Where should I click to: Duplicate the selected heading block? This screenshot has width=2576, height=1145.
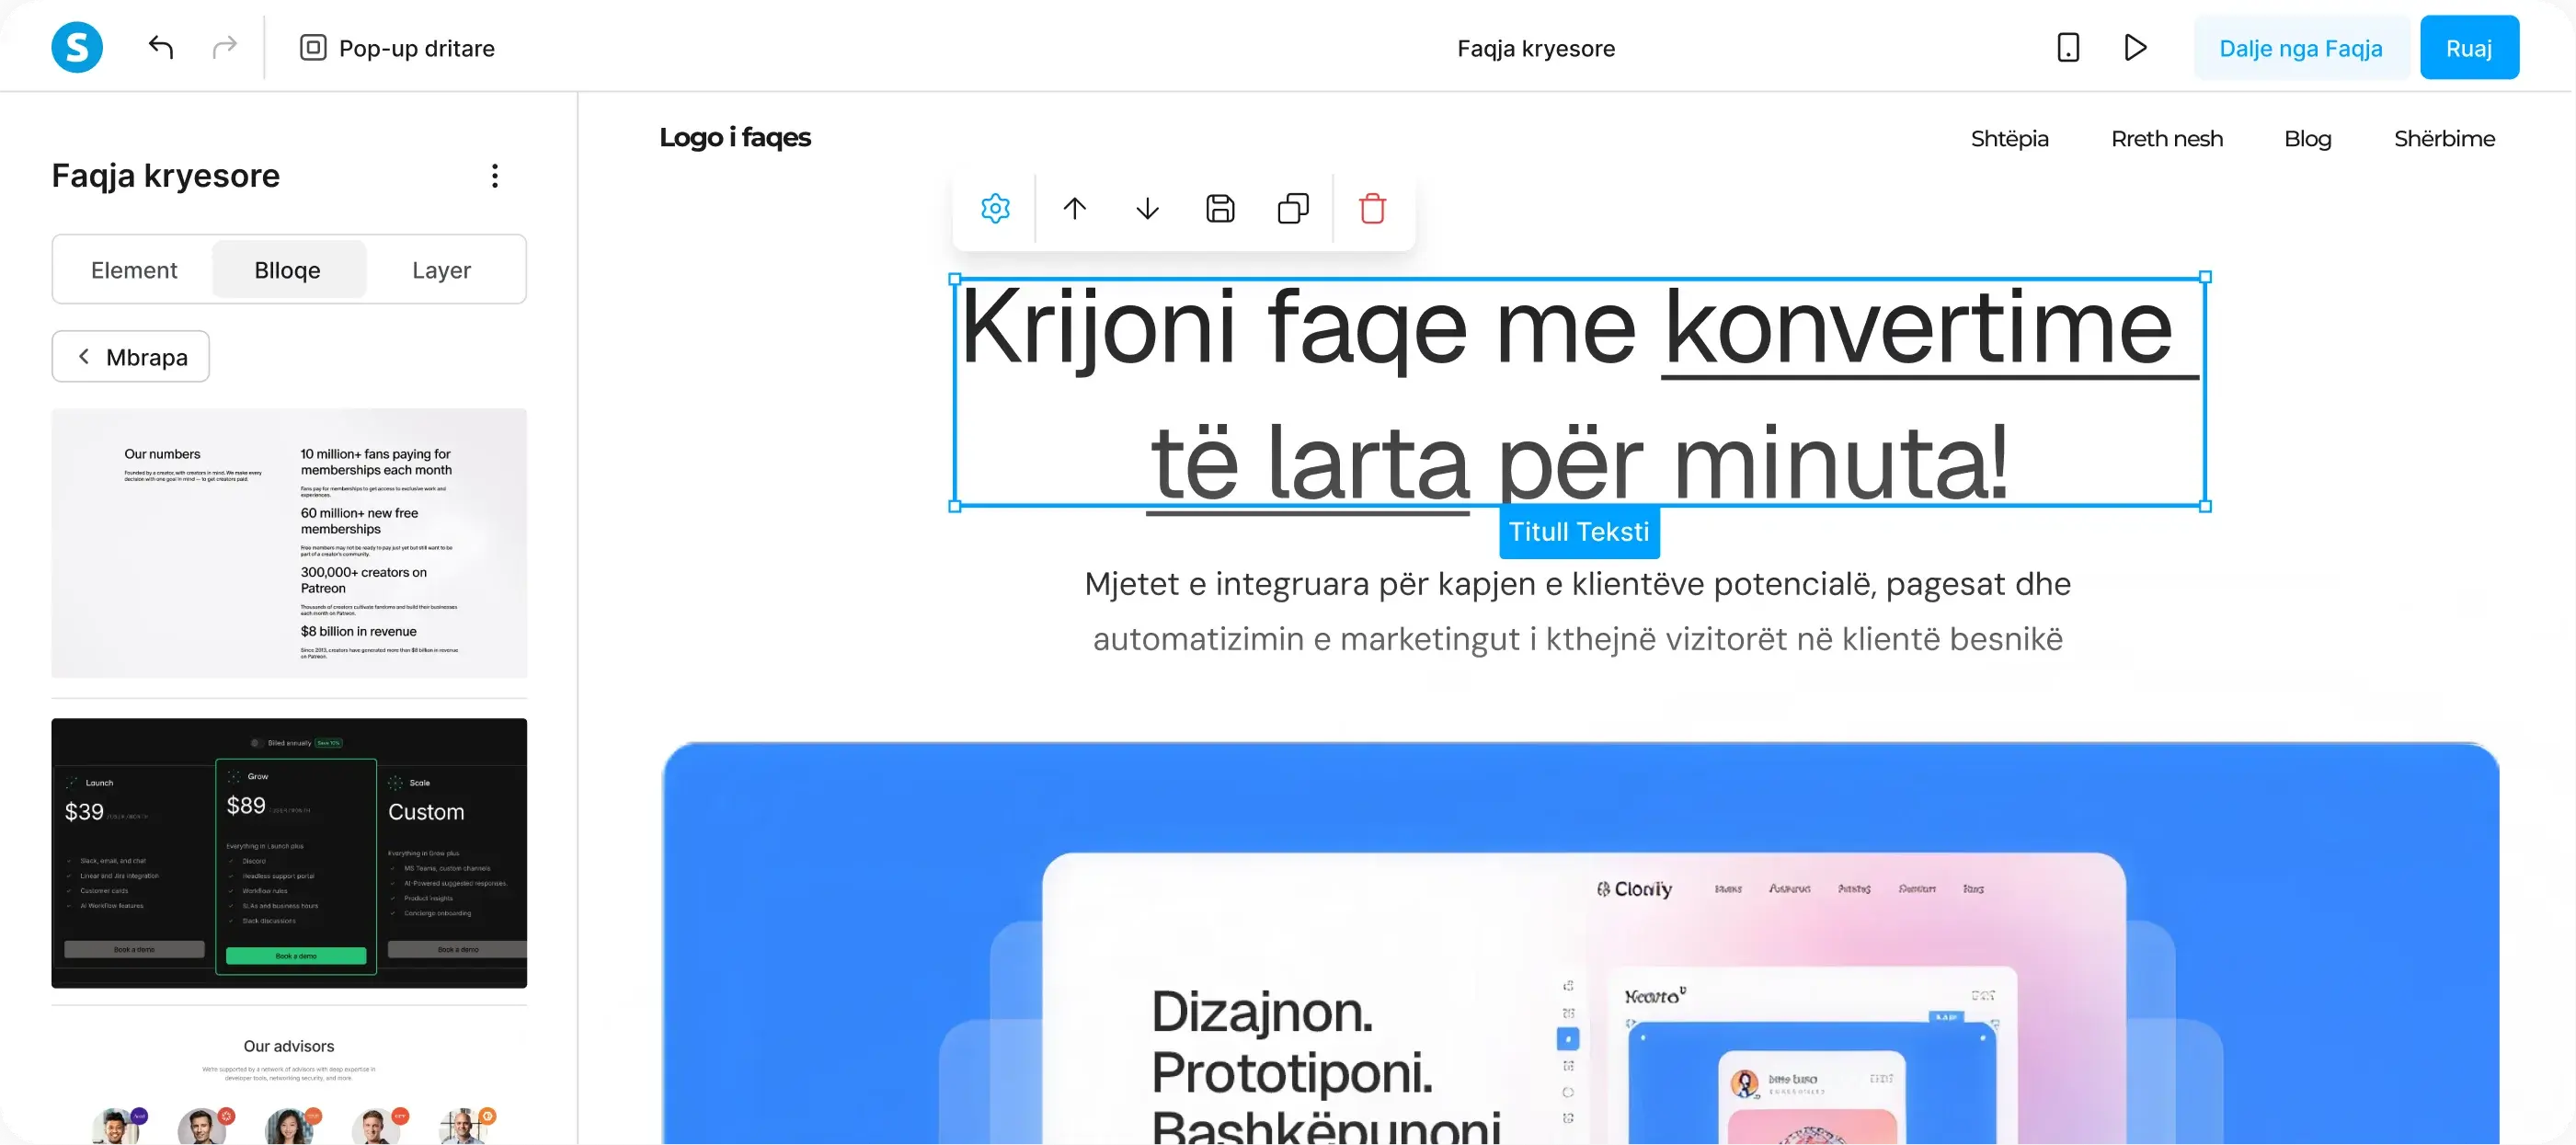1293,208
